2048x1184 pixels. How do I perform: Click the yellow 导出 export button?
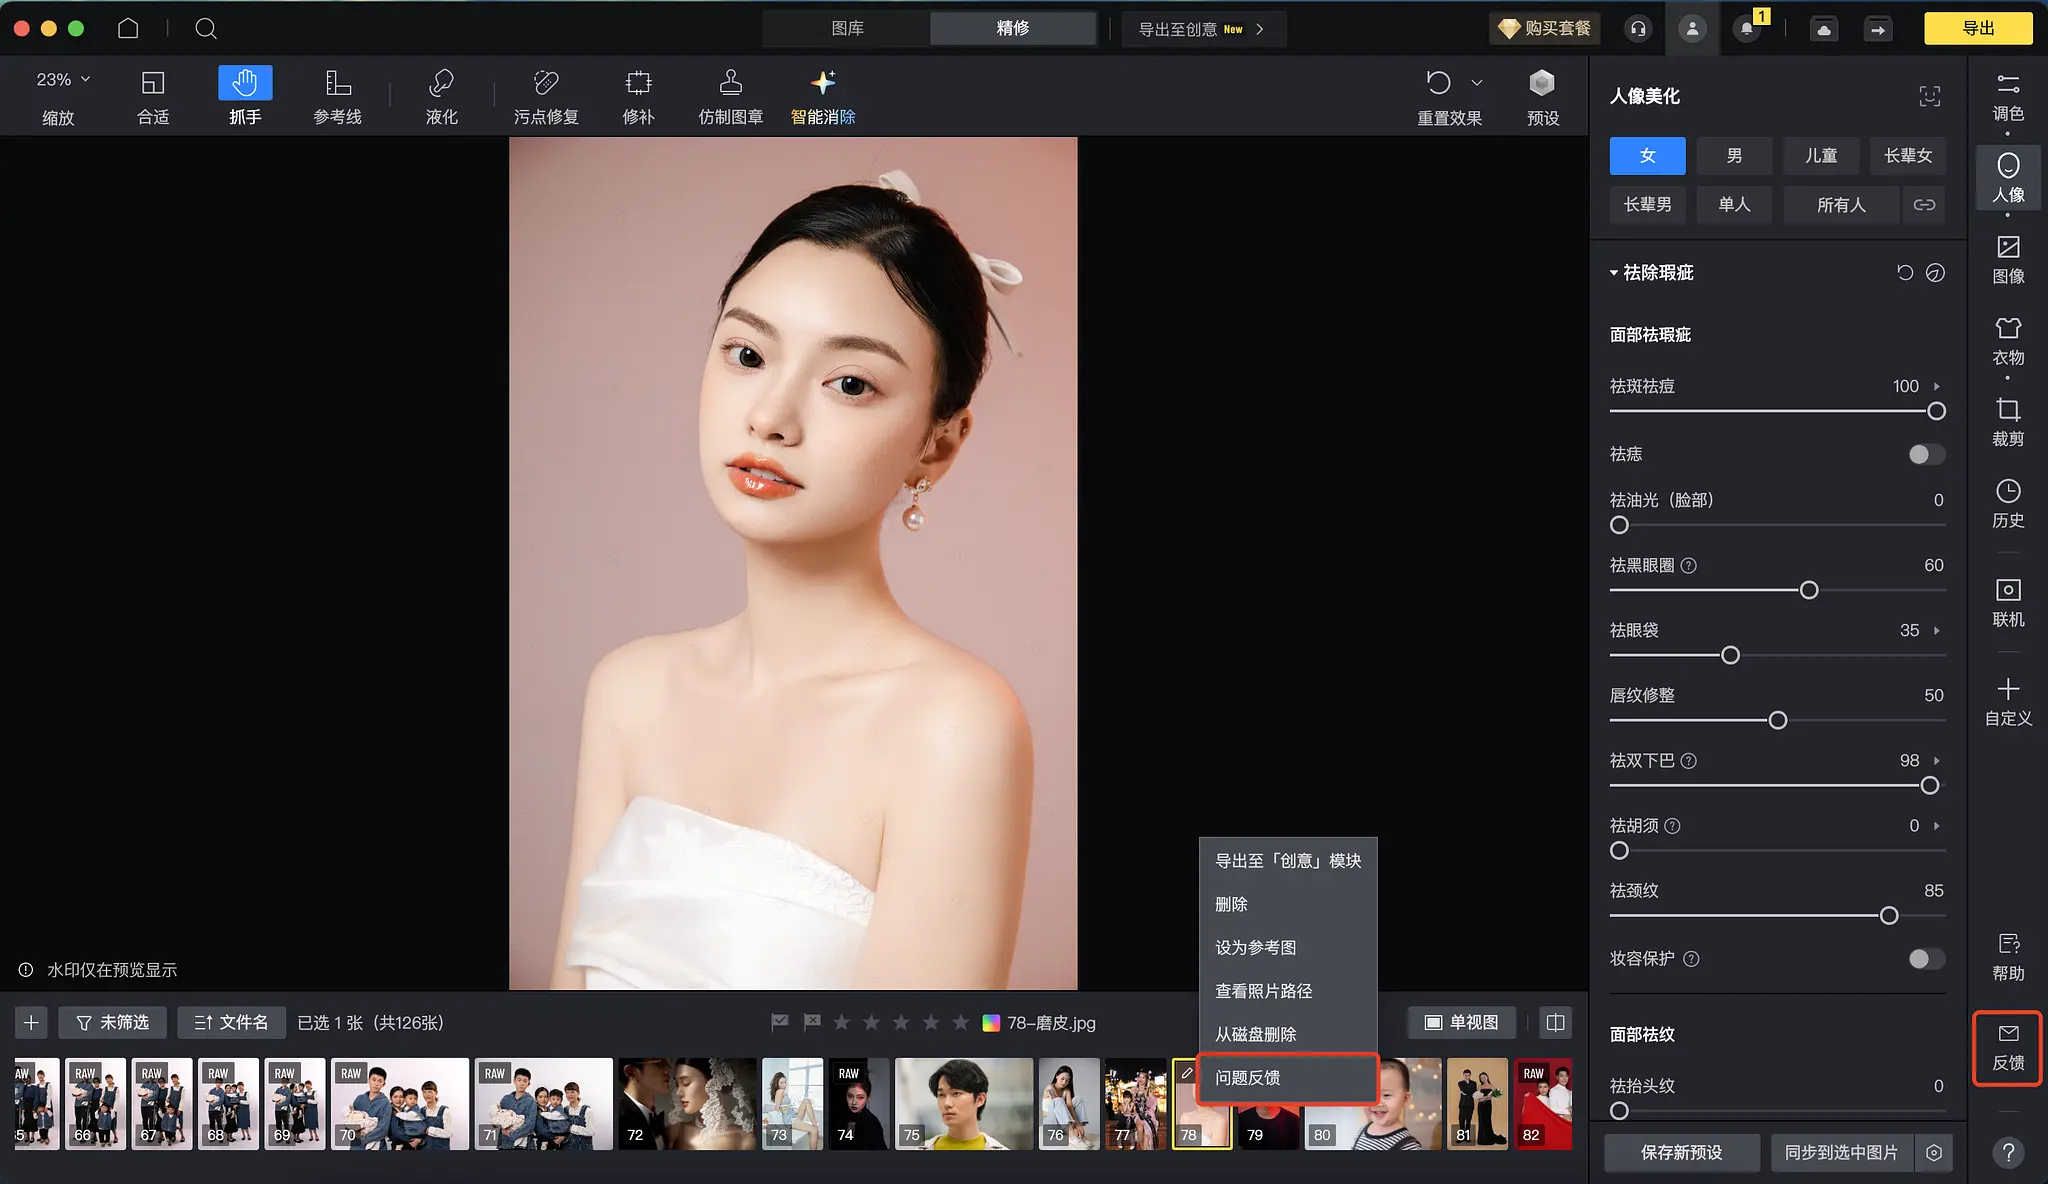point(1977,29)
